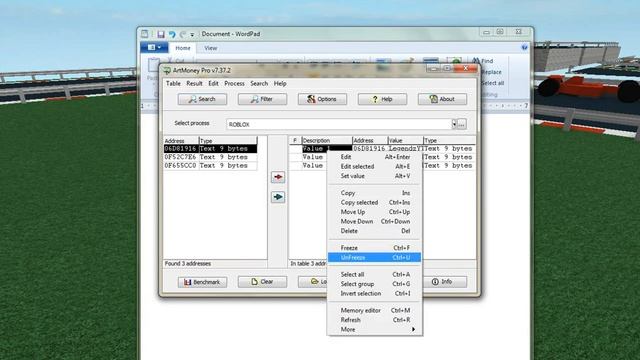Viewport: 640px width, 360px height.
Task: Click the Undo icon in WordPad
Action: point(172,34)
